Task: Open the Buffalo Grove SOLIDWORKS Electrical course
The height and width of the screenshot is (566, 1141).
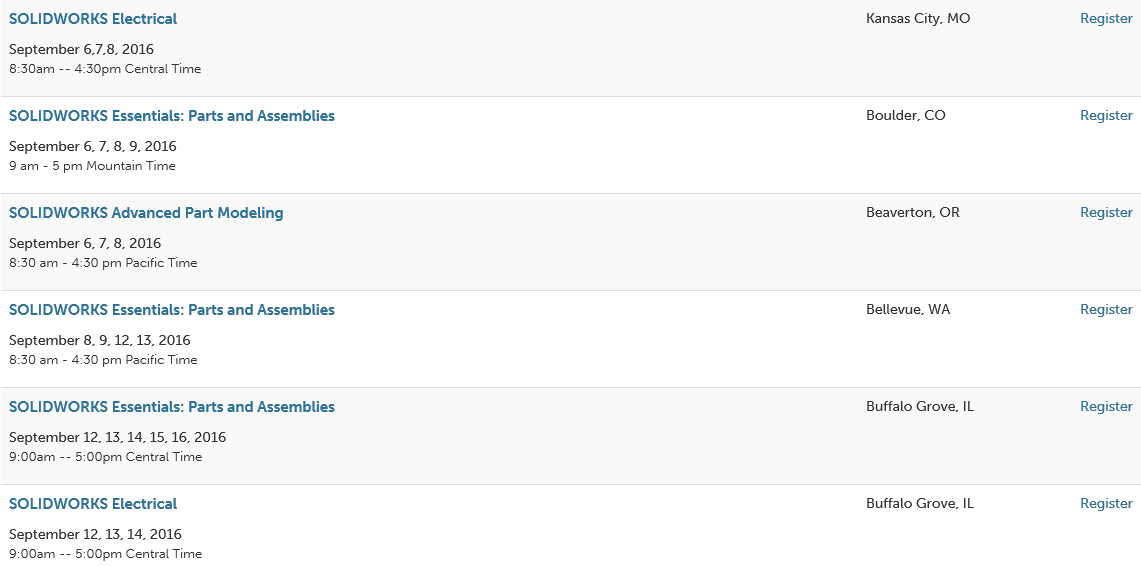Action: coord(93,504)
